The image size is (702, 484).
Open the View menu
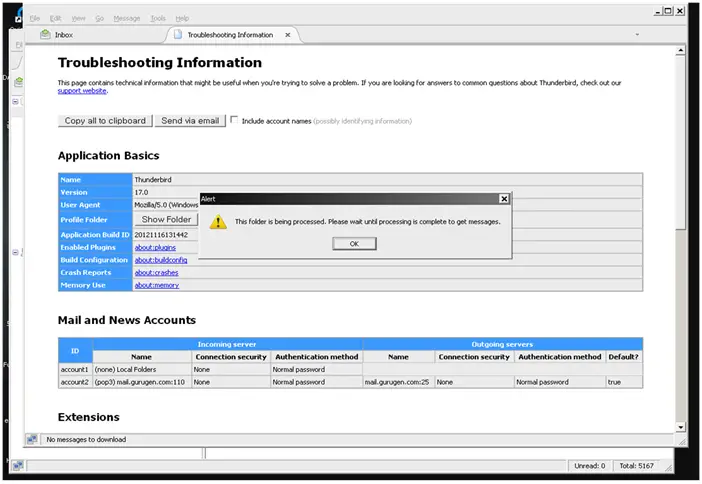[78, 18]
